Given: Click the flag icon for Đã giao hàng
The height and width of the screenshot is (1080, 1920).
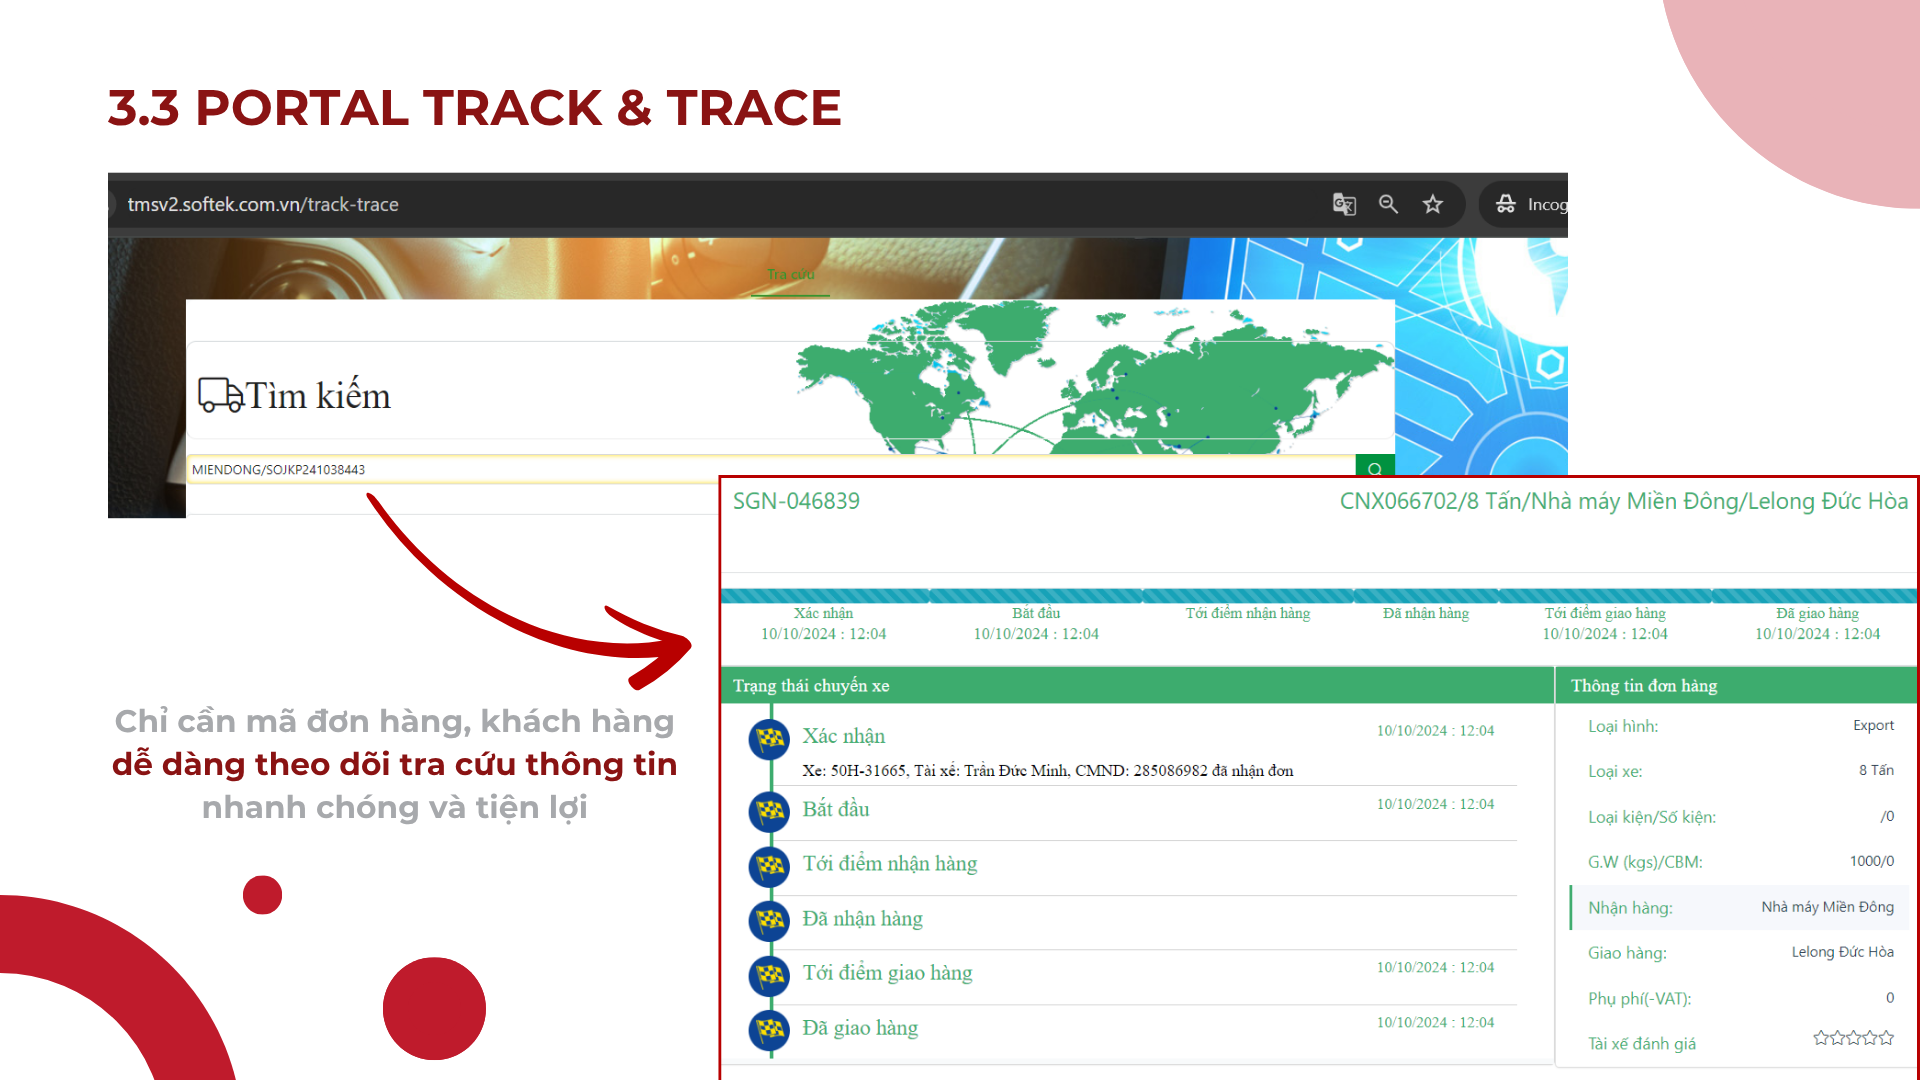Looking at the screenshot, I should [770, 1029].
